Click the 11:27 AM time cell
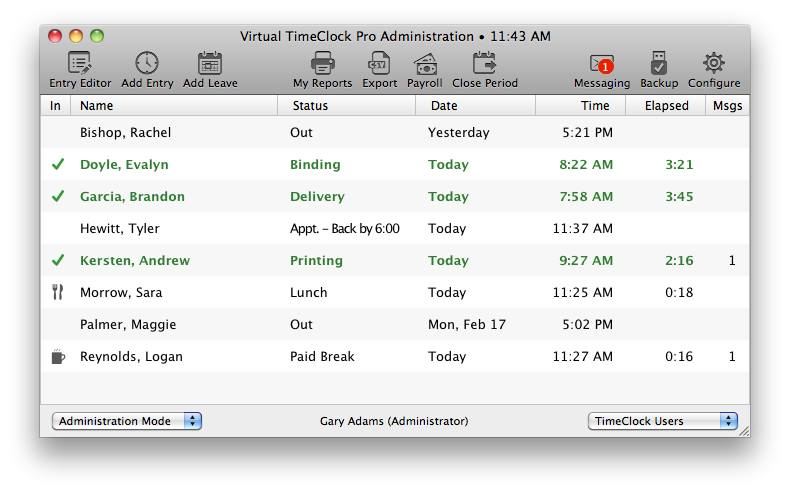The width and height of the screenshot is (790, 492). point(582,357)
